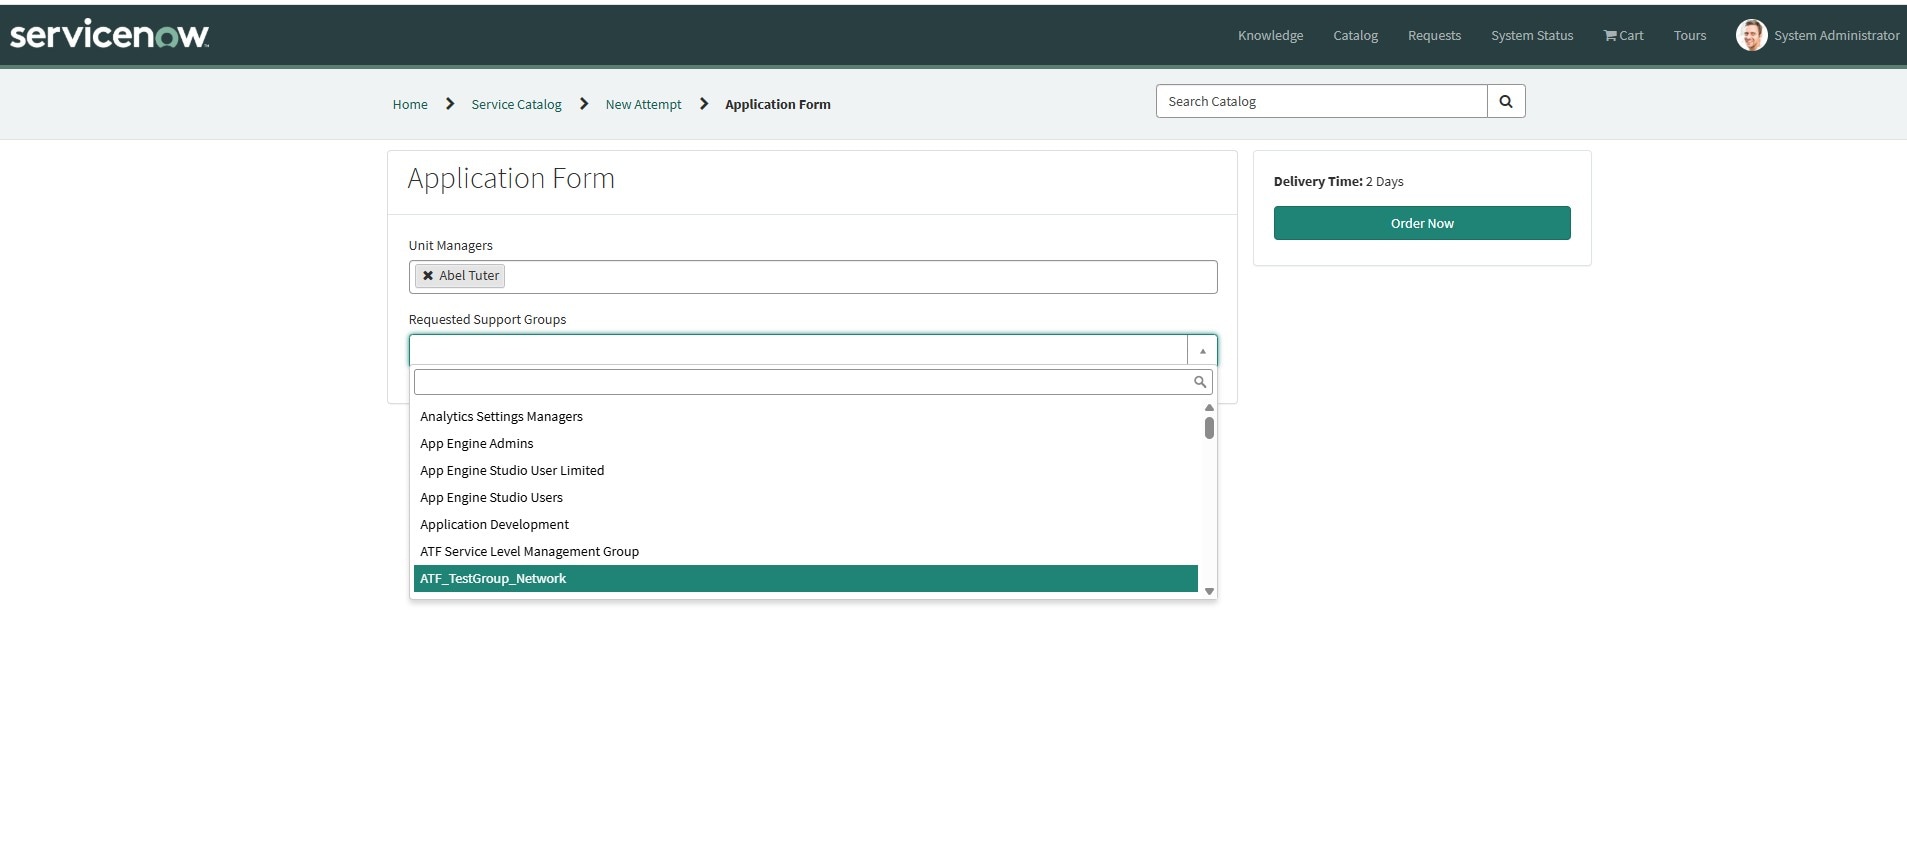Image resolution: width=1907 pixels, height=845 pixels.
Task: Click the Delivery Time label
Action: [x=1318, y=181]
